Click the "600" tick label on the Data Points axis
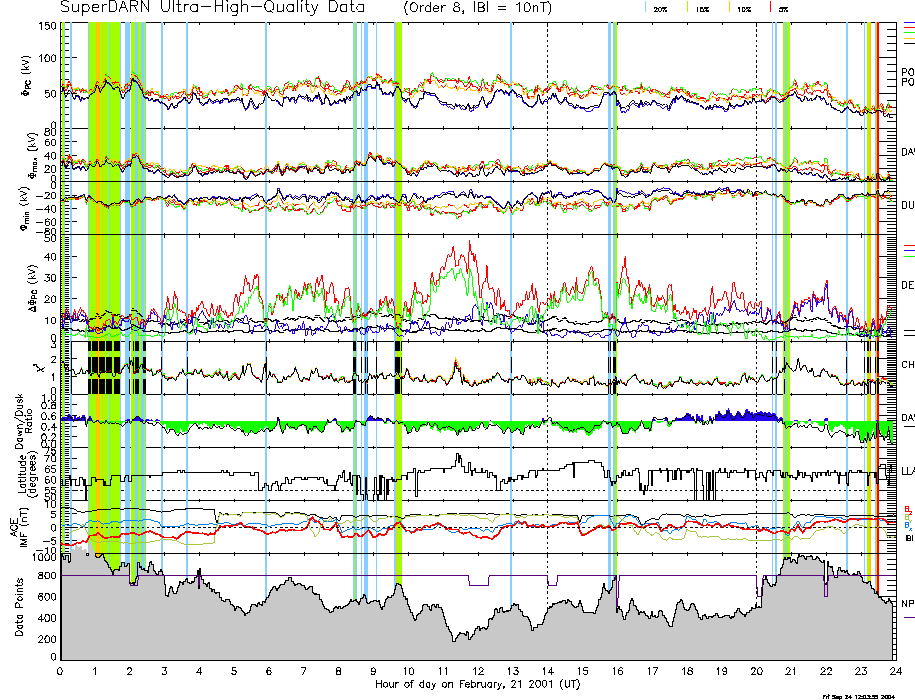915x700 pixels. [48, 597]
